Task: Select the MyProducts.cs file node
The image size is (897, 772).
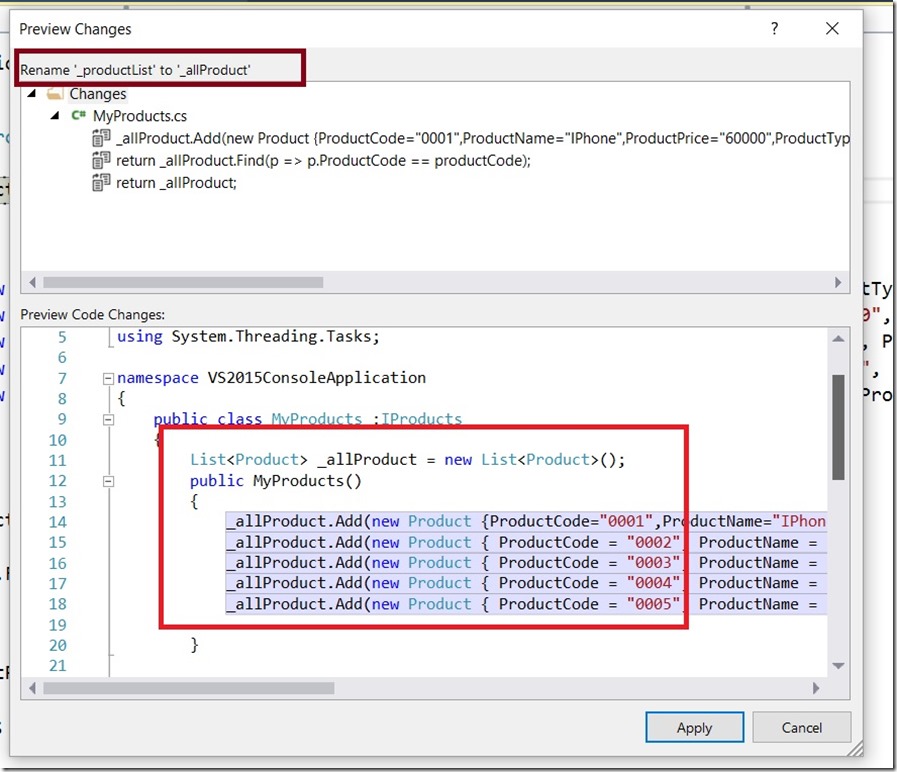Action: pos(139,116)
